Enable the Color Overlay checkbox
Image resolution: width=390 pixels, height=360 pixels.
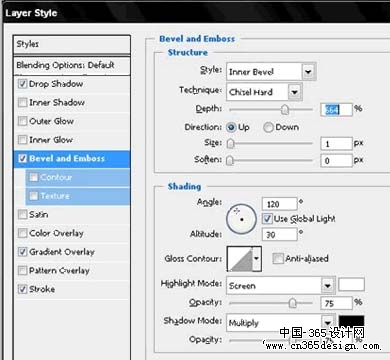pos(22,233)
